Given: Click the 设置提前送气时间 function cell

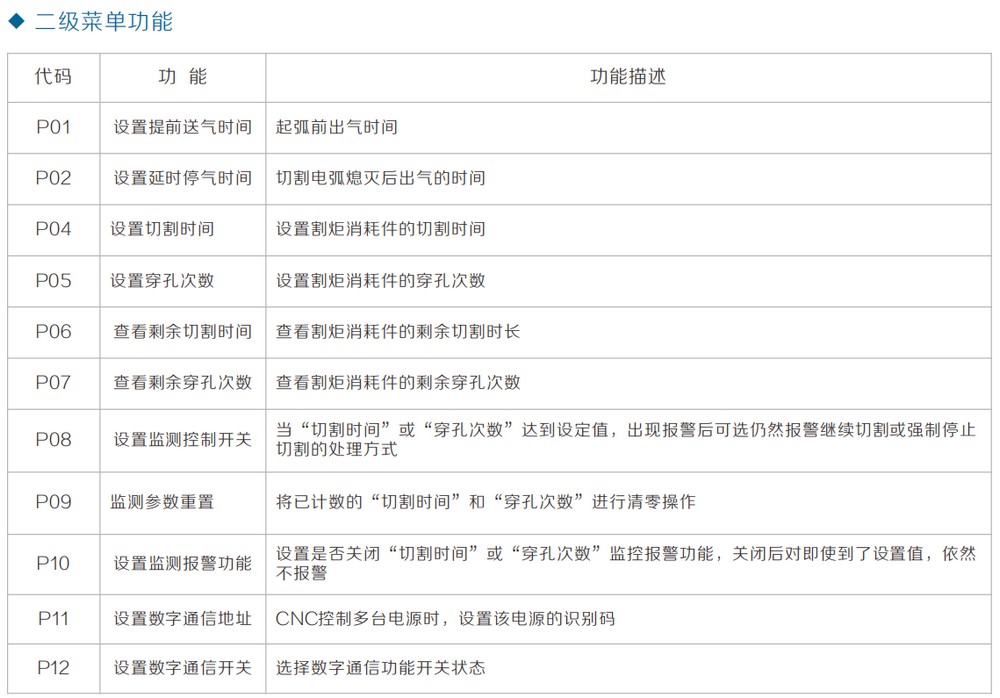Looking at the screenshot, I should click(182, 127).
